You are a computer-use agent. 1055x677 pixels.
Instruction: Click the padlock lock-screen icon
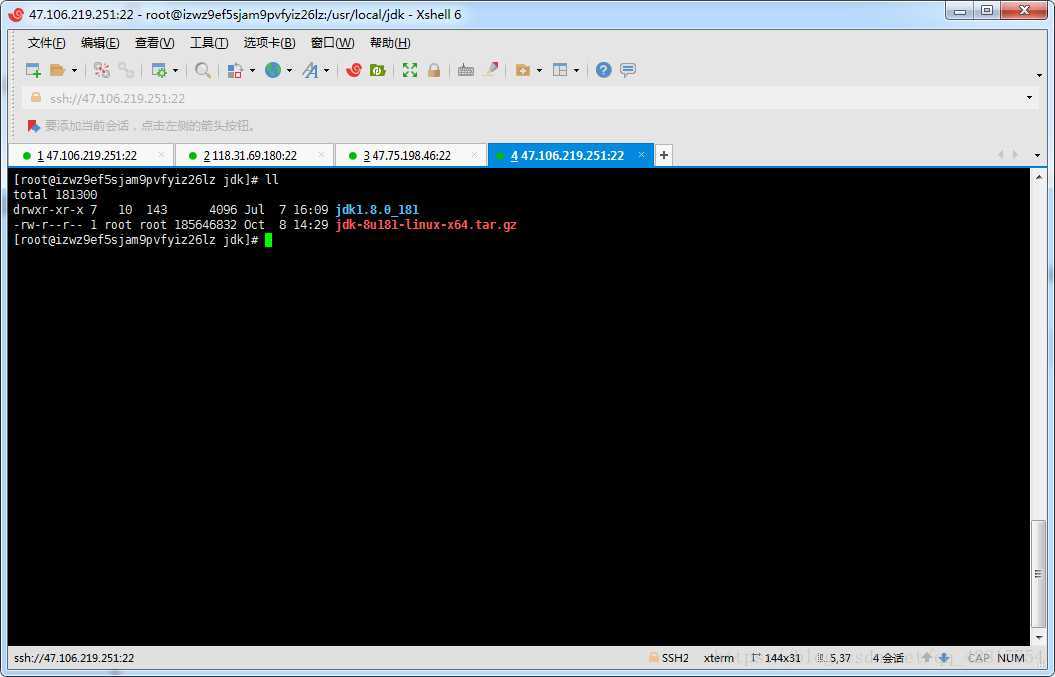pos(434,70)
